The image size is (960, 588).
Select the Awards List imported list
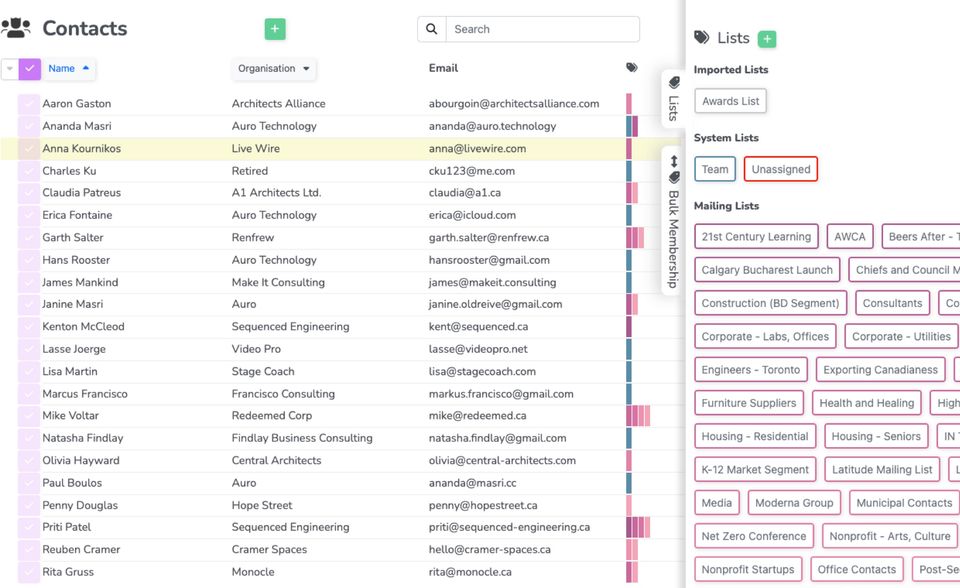pyautogui.click(x=730, y=101)
